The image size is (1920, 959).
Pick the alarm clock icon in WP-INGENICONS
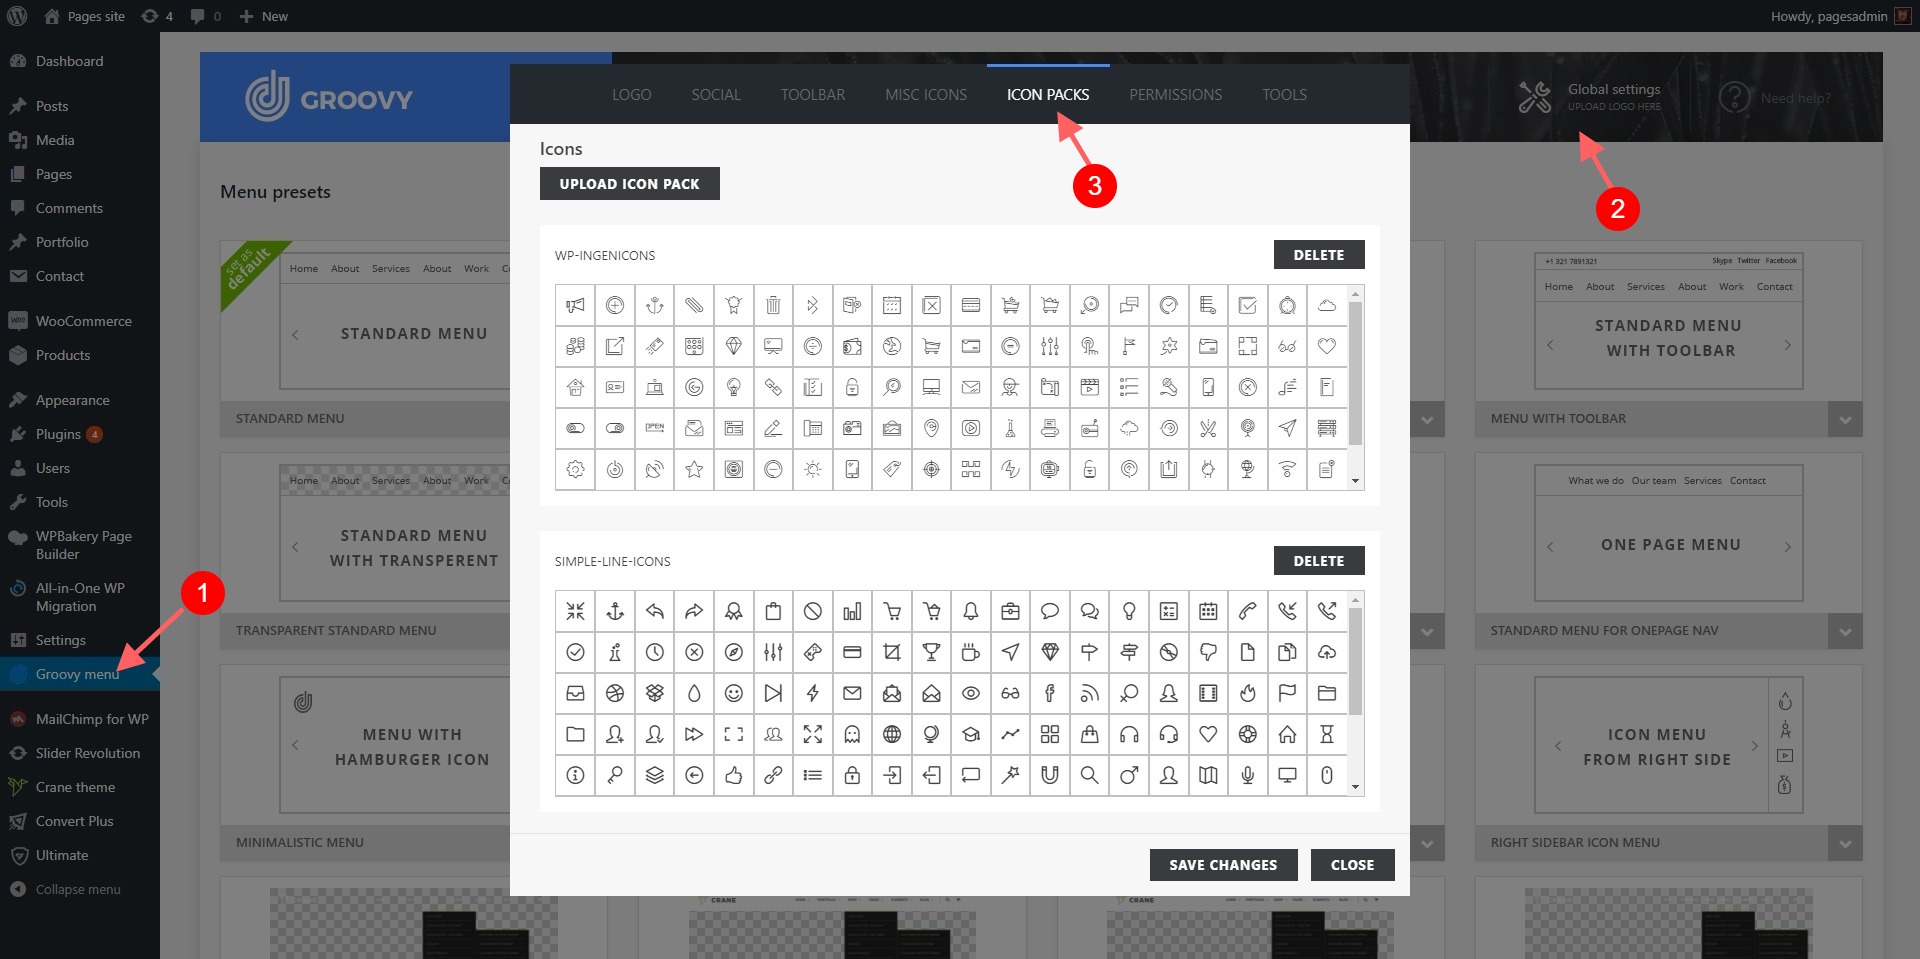1287,305
